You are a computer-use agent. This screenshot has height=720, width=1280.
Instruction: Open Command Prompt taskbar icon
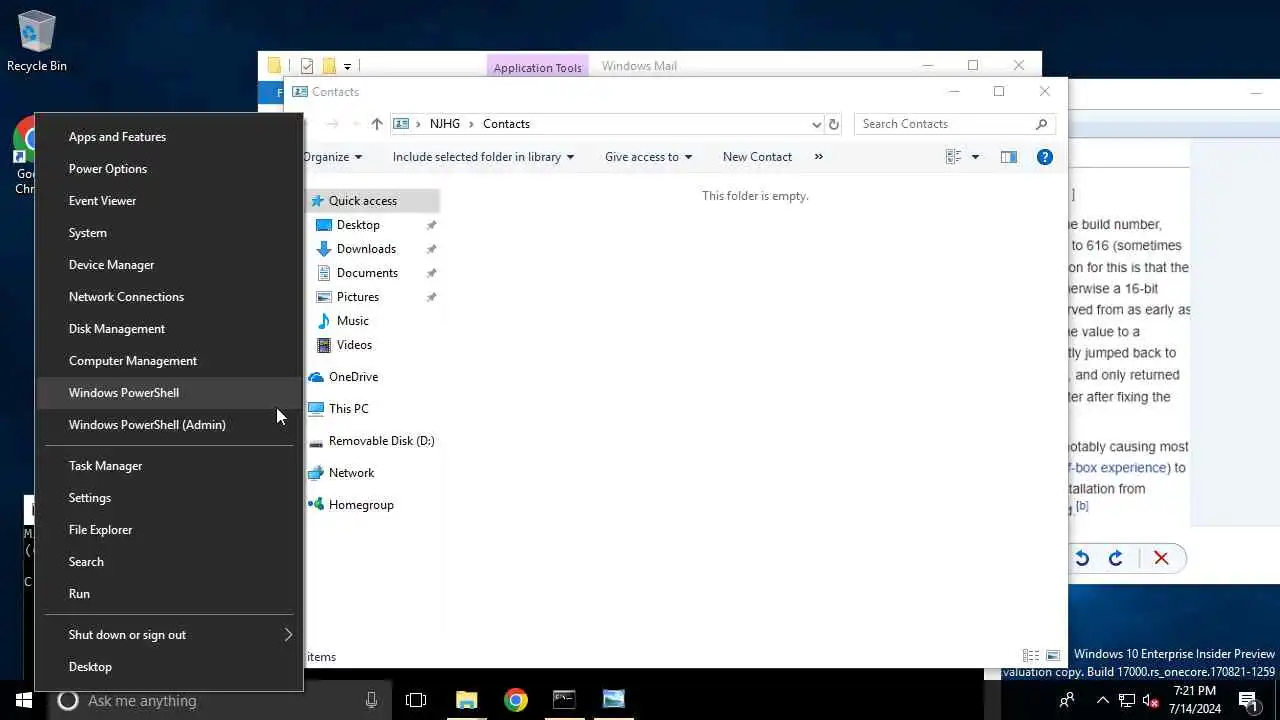[565, 700]
